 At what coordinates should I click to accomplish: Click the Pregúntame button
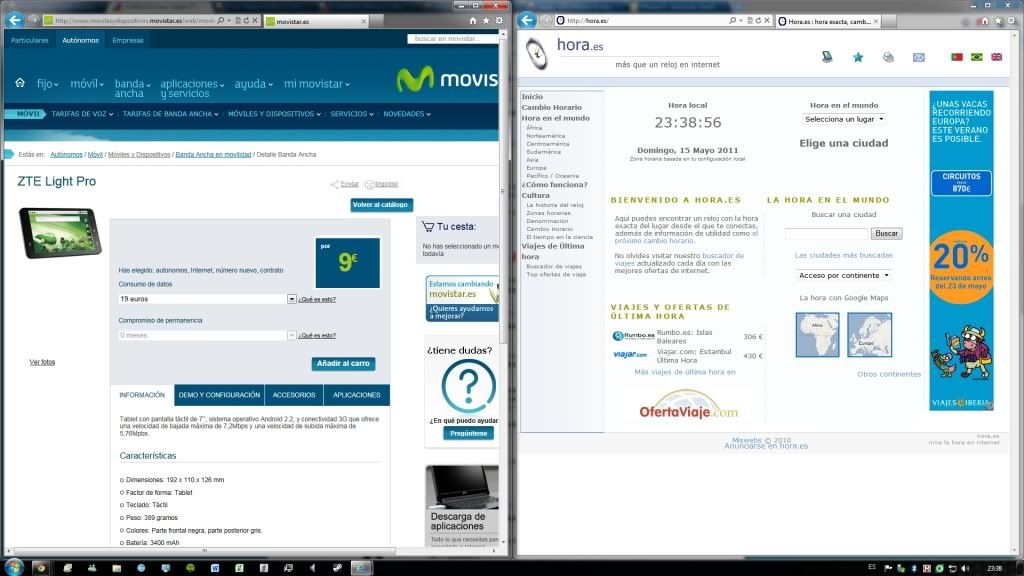point(468,433)
